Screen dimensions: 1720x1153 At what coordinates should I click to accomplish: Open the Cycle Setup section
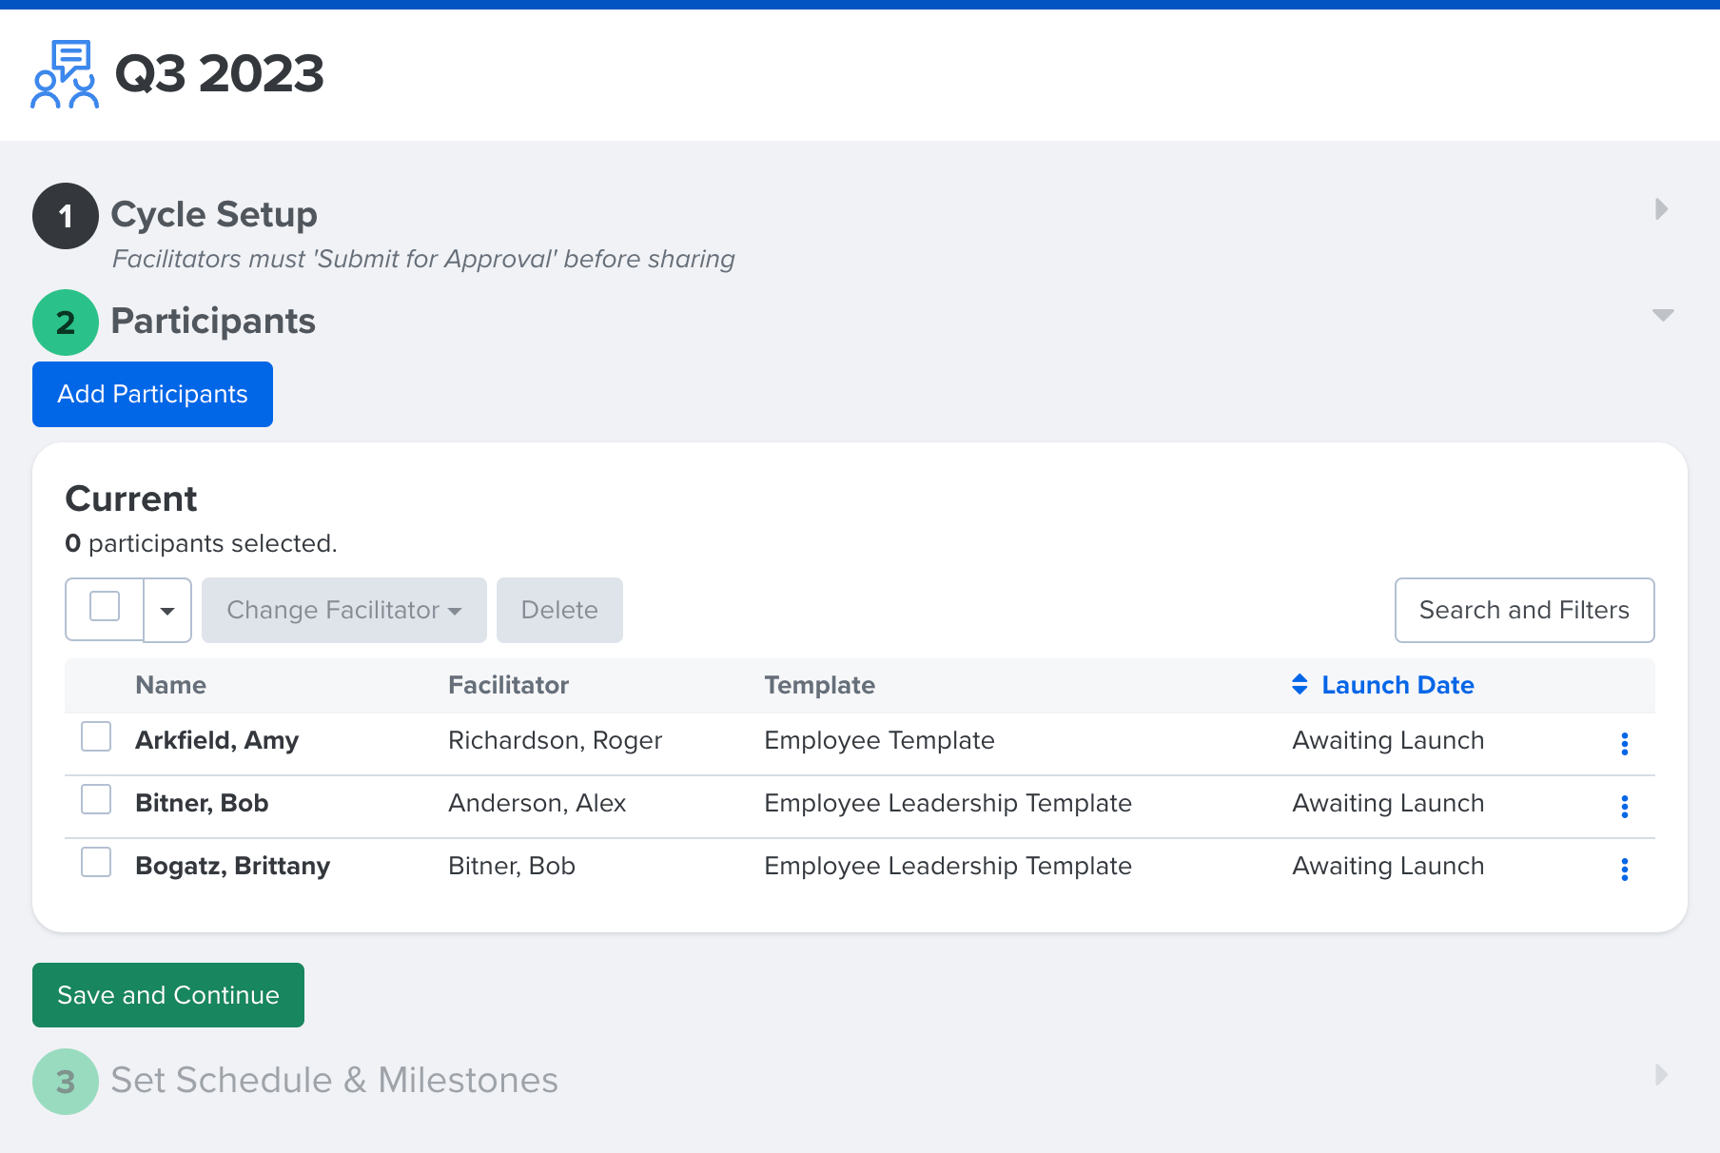[x=1661, y=210]
